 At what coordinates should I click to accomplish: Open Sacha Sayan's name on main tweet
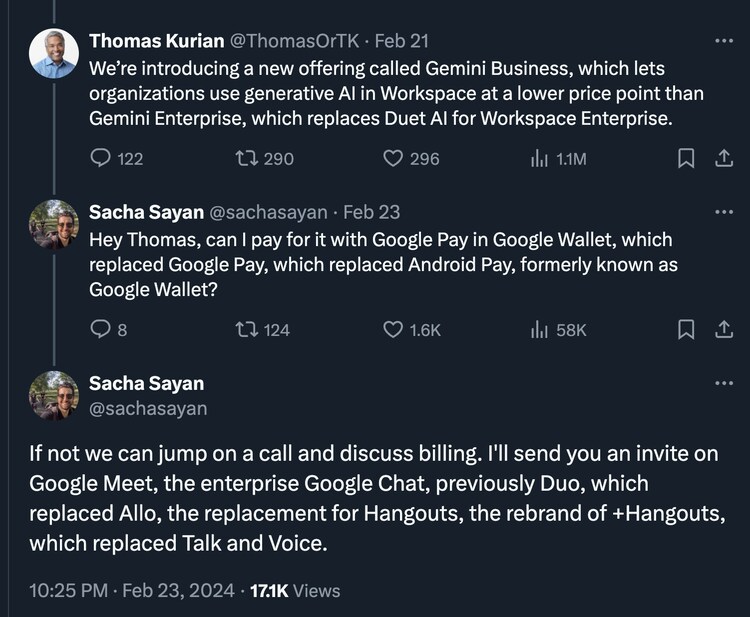pyautogui.click(x=148, y=383)
